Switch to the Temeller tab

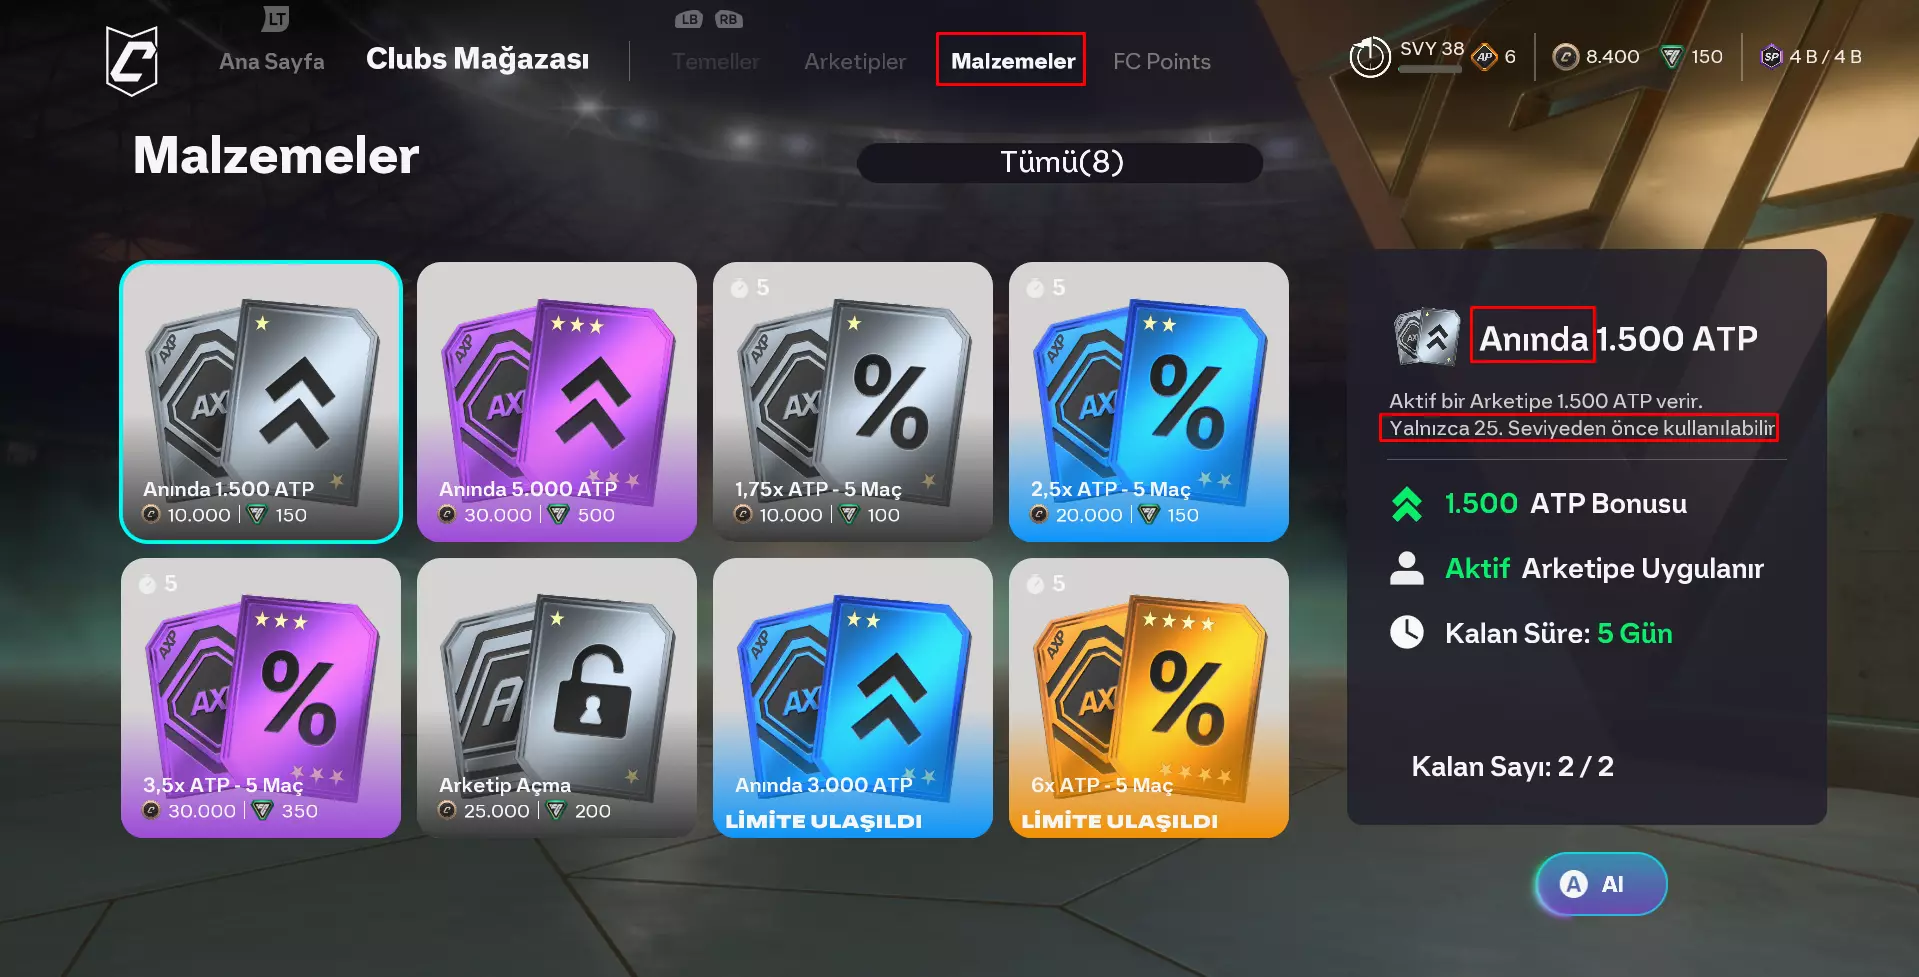716,61
